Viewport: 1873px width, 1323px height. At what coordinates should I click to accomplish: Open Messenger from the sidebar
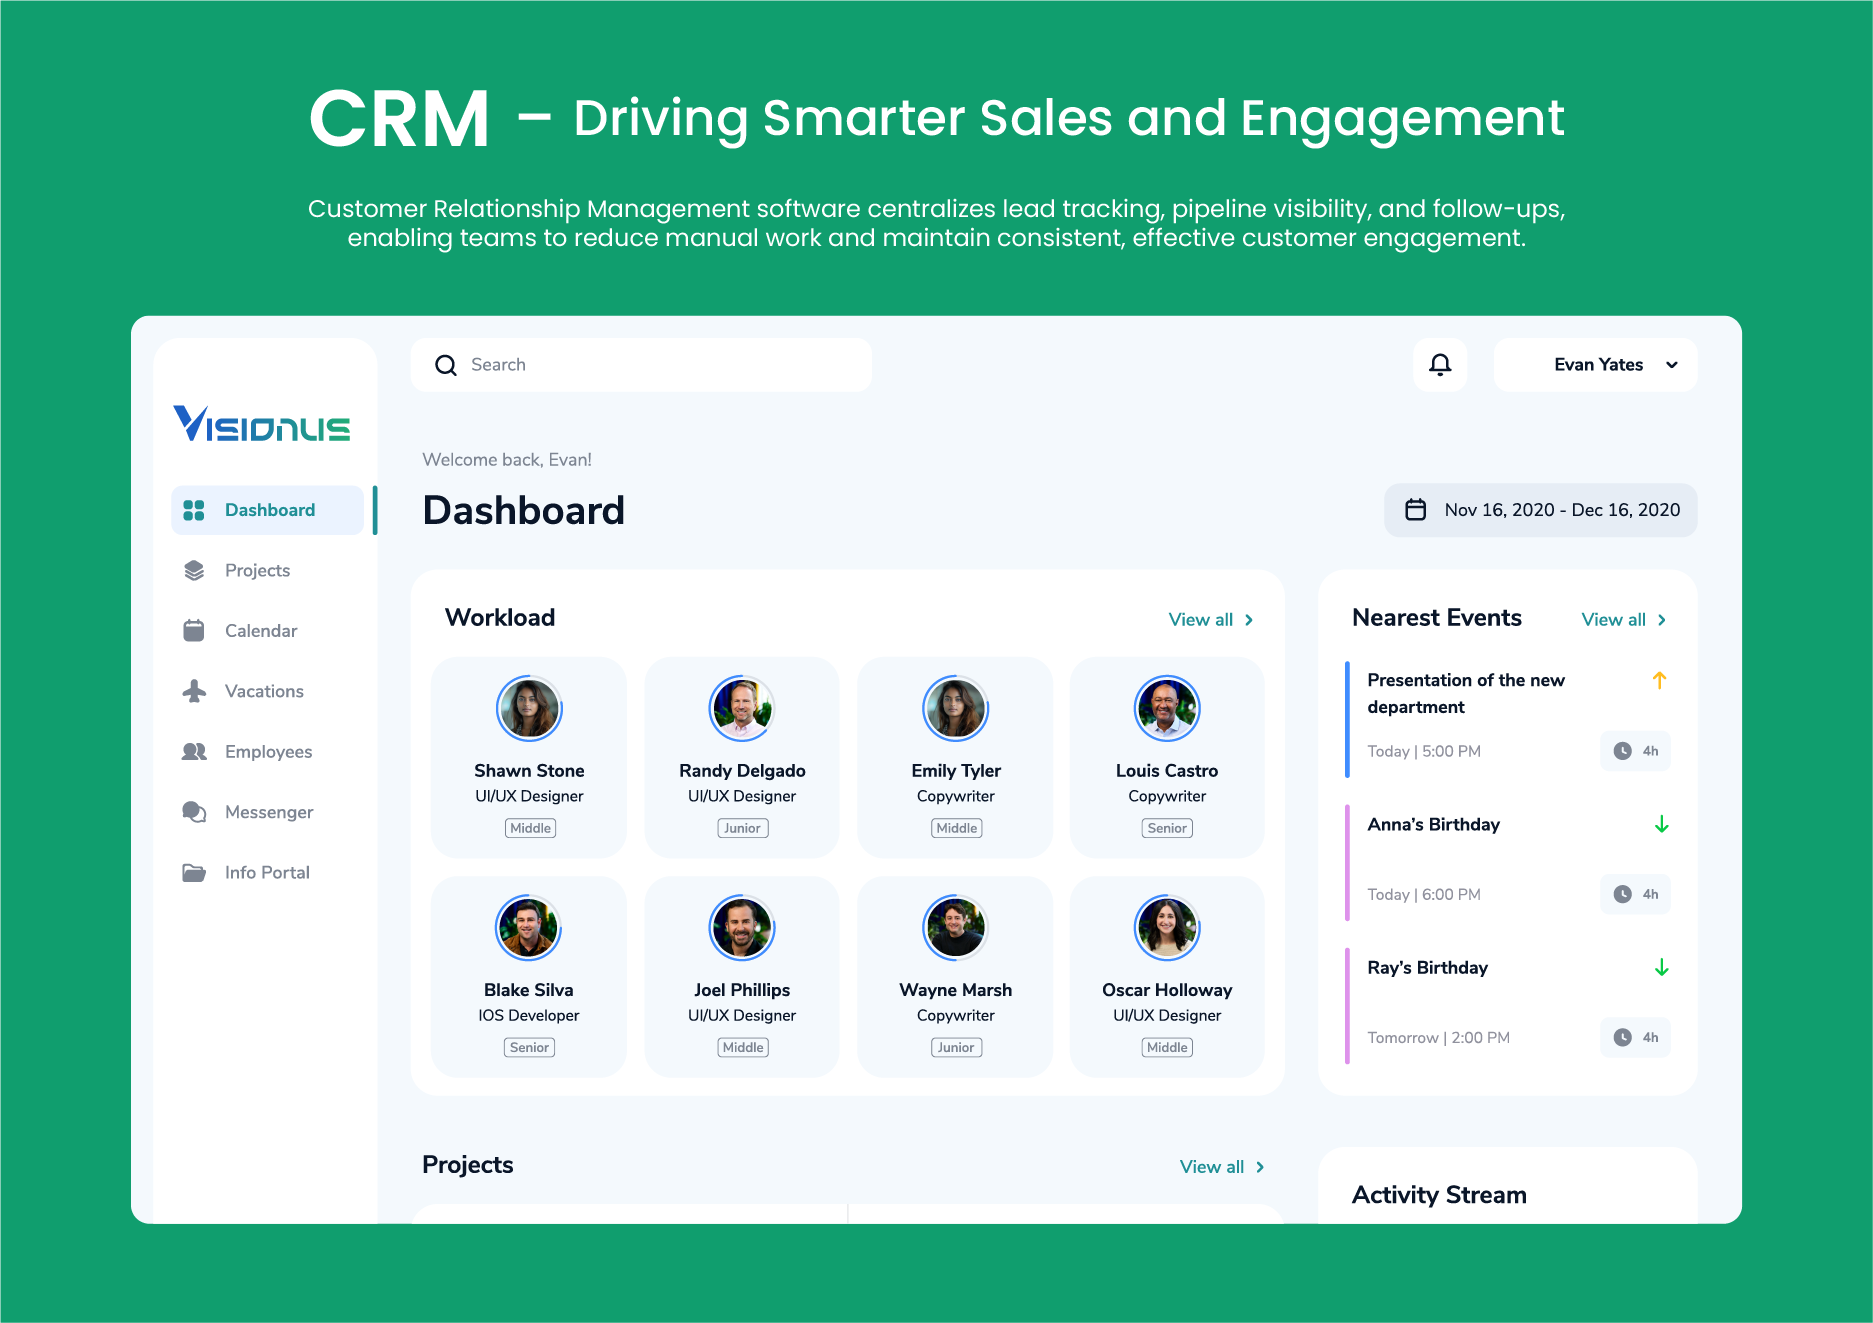tap(268, 812)
